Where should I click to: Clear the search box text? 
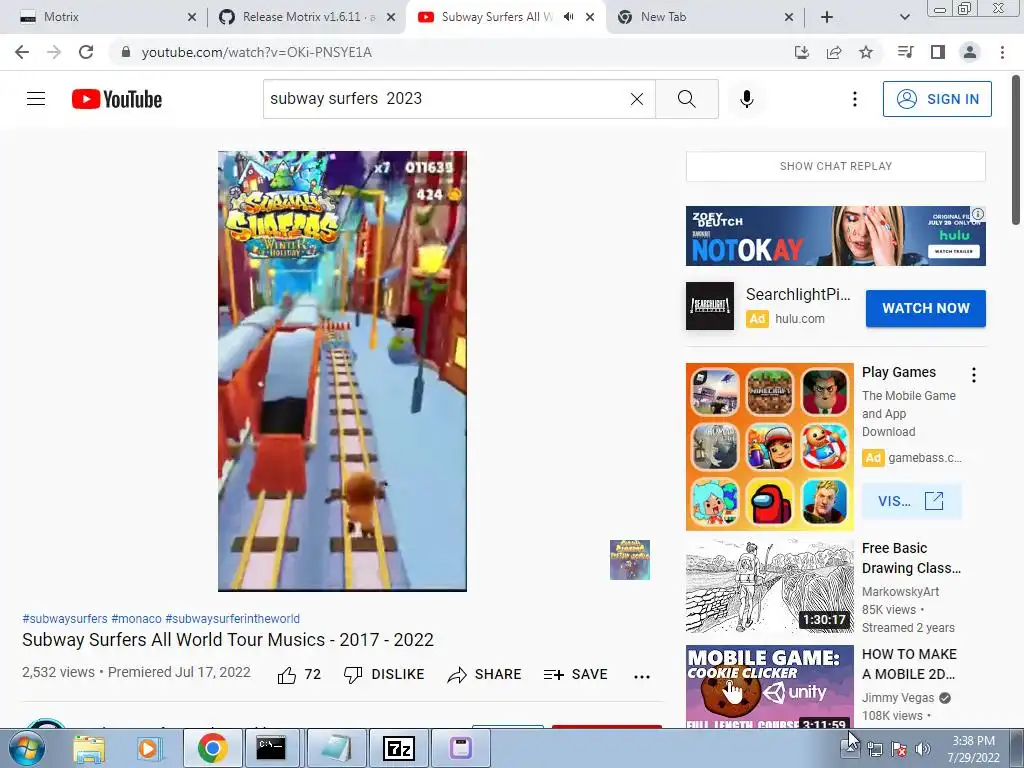[x=637, y=99]
